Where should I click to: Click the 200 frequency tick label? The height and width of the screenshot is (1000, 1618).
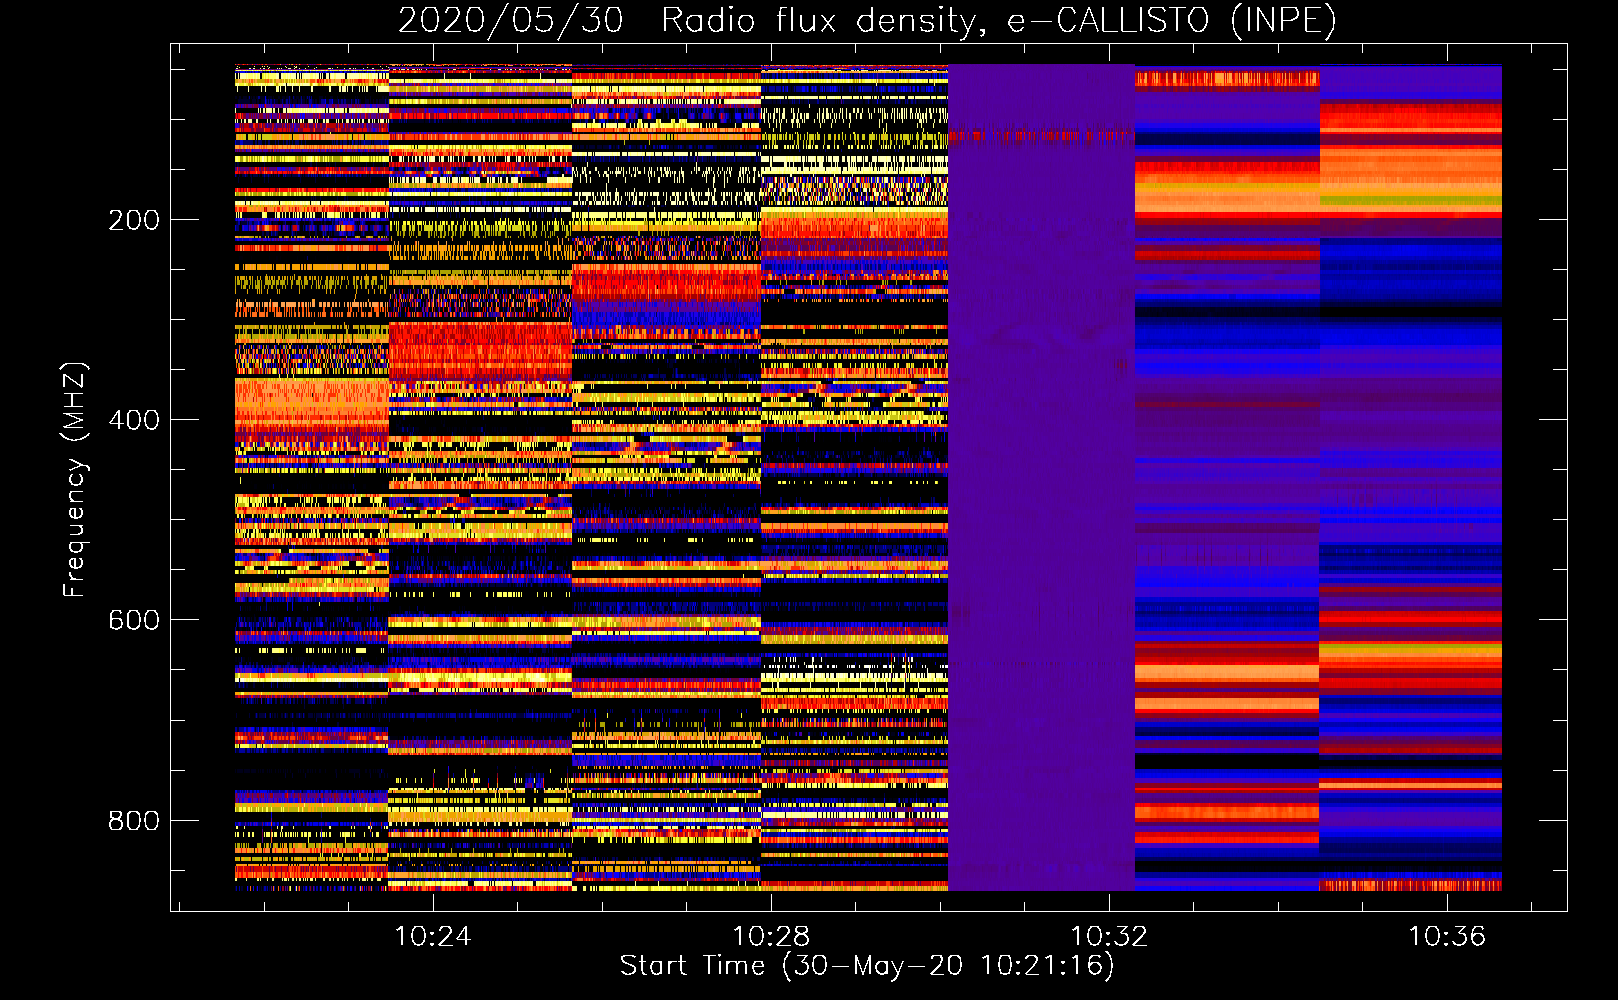point(134,220)
